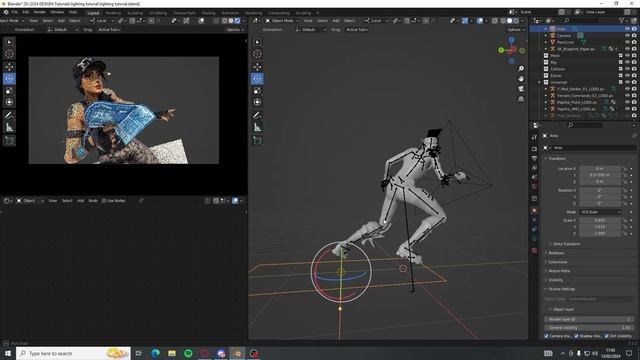This screenshot has height=360, width=640.
Task: Click the Location Y value field
Action: [x=600, y=175]
